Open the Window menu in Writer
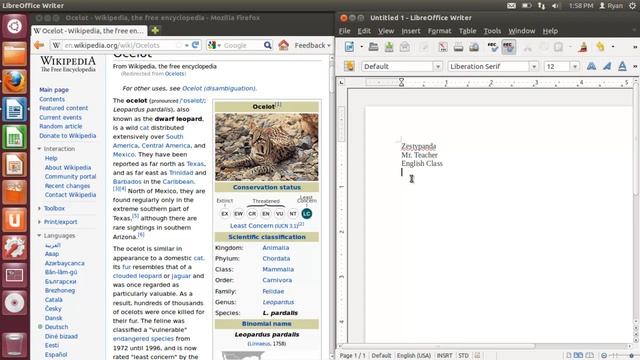 click(522, 31)
